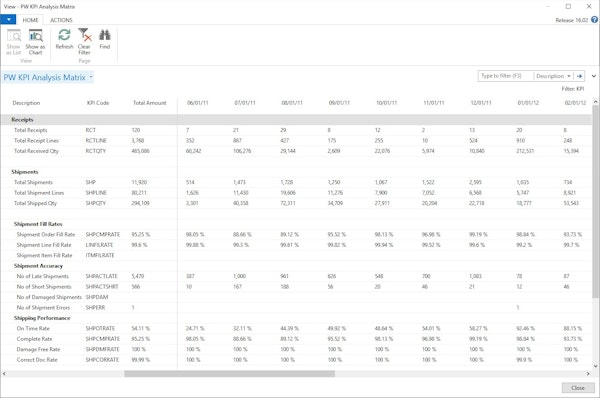Image resolution: width=600 pixels, height=398 pixels.
Task: Switch to the ACTIONS ribbon tab
Action: [x=61, y=20]
